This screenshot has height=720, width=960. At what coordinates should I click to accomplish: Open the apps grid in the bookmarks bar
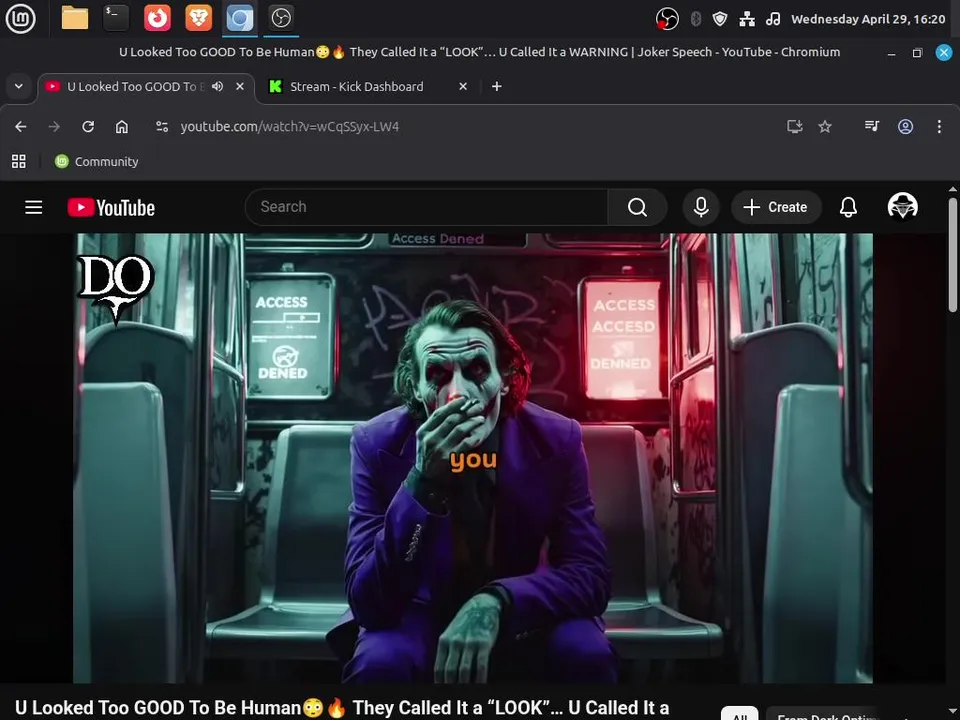19,162
